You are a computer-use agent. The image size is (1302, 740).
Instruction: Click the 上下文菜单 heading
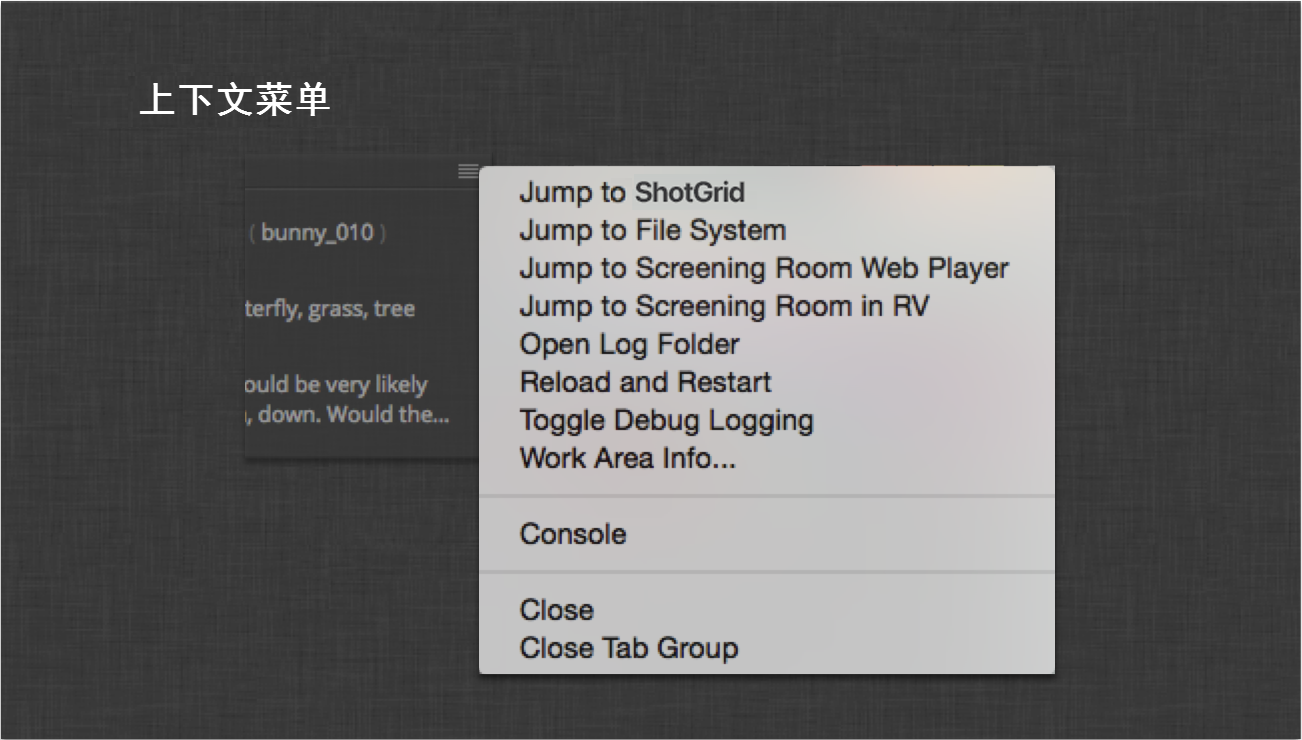point(235,101)
